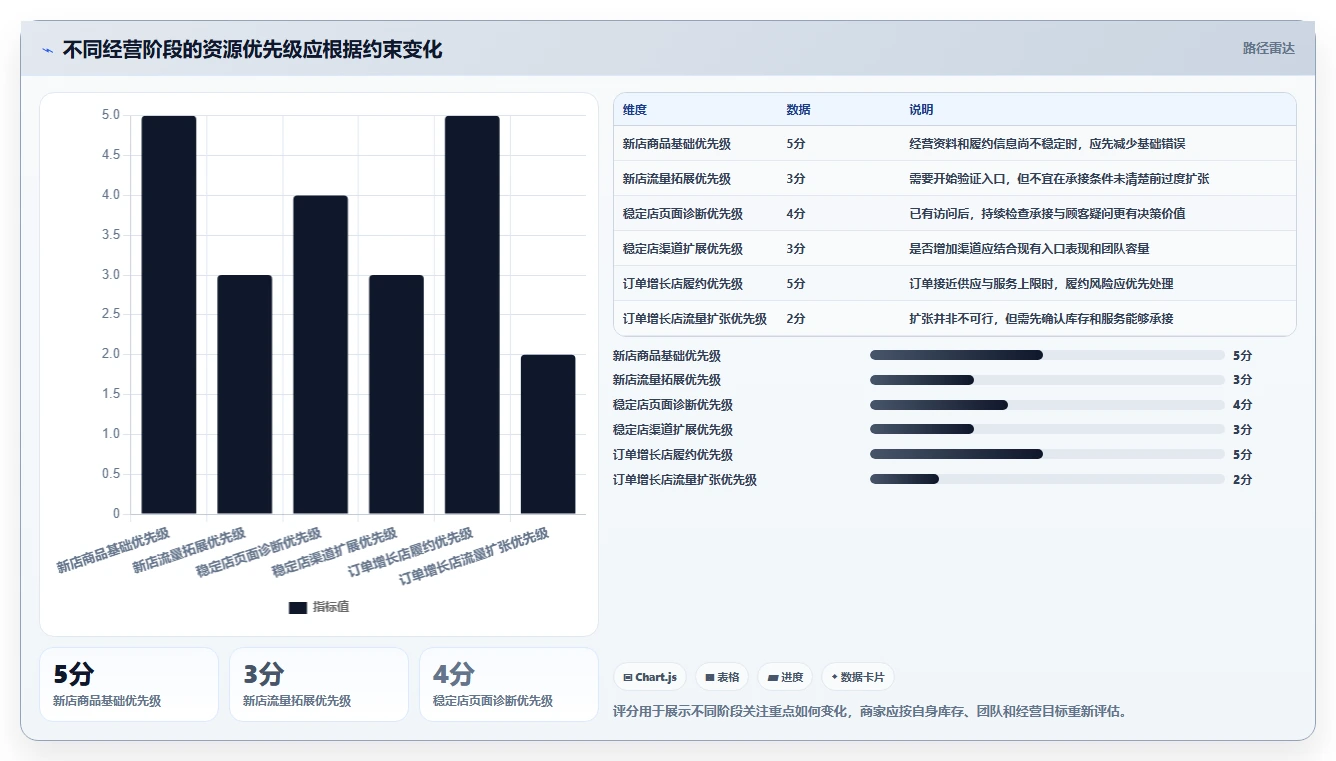Click the 路径雷达 label in header
This screenshot has height=761, width=1336.
click(1268, 48)
